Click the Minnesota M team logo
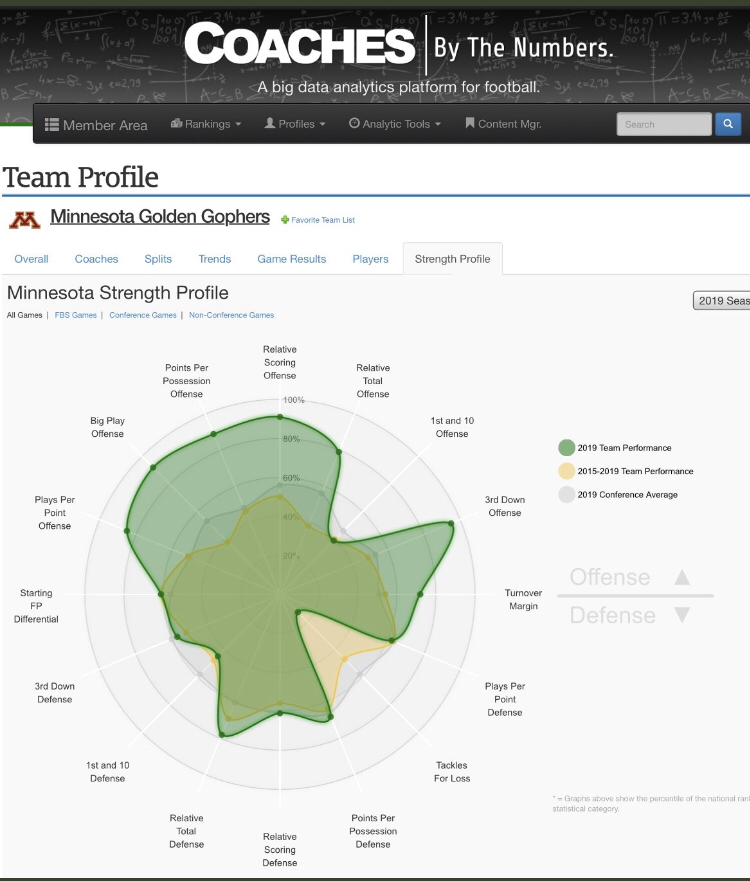 25,220
